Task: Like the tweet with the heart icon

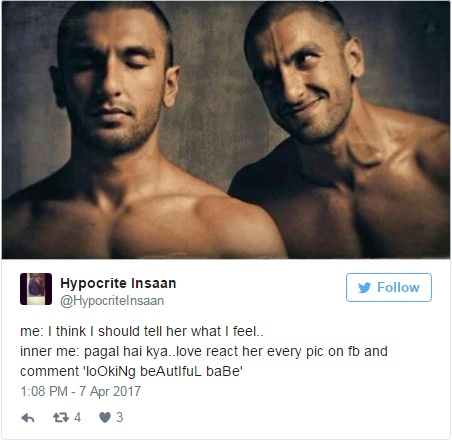Action: coord(105,418)
